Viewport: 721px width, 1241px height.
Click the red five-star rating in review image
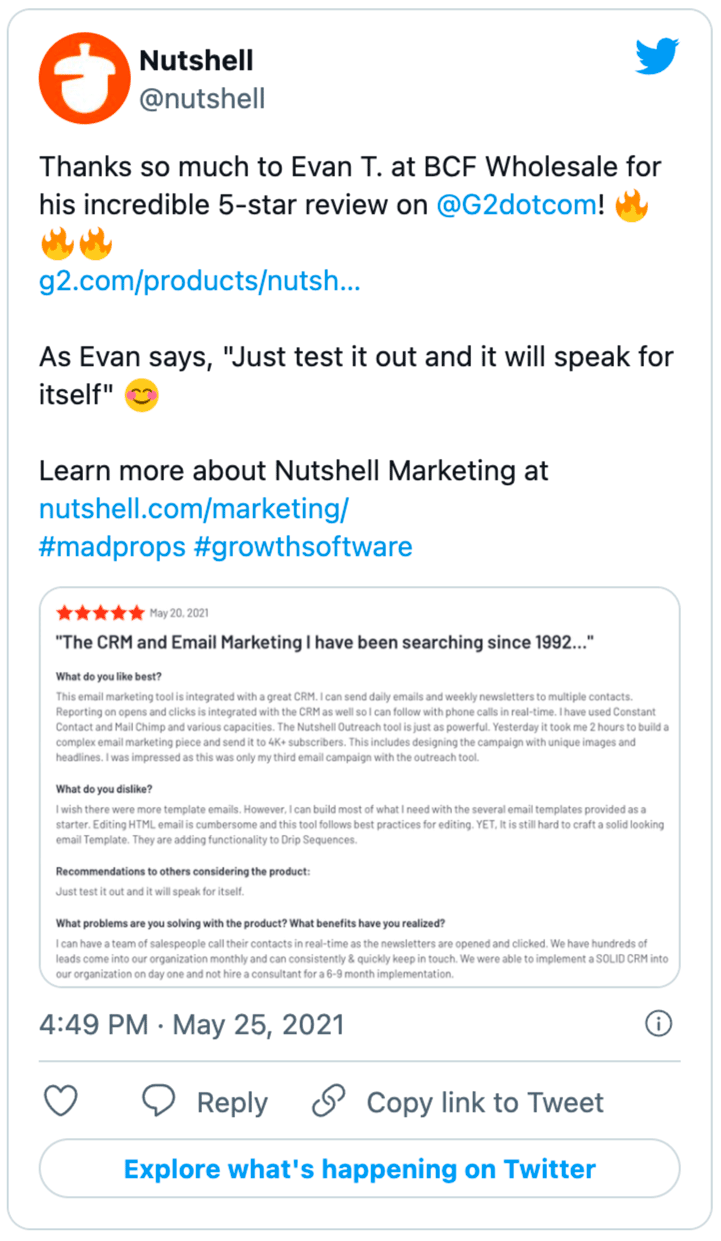tap(100, 613)
